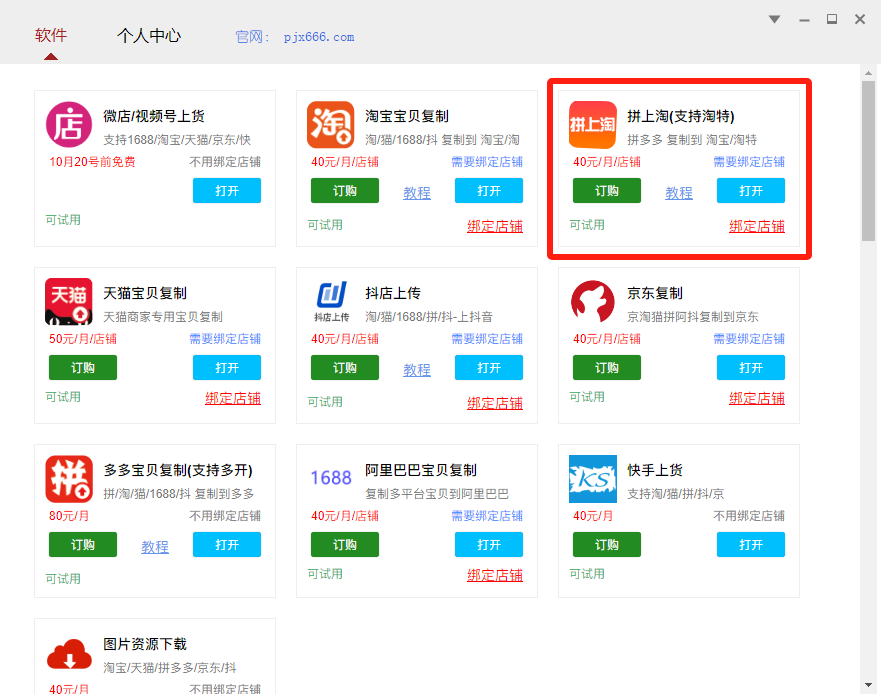This screenshot has height=698, width=881.
Task: Click 打开 for 抖店上传
Action: coord(489,368)
